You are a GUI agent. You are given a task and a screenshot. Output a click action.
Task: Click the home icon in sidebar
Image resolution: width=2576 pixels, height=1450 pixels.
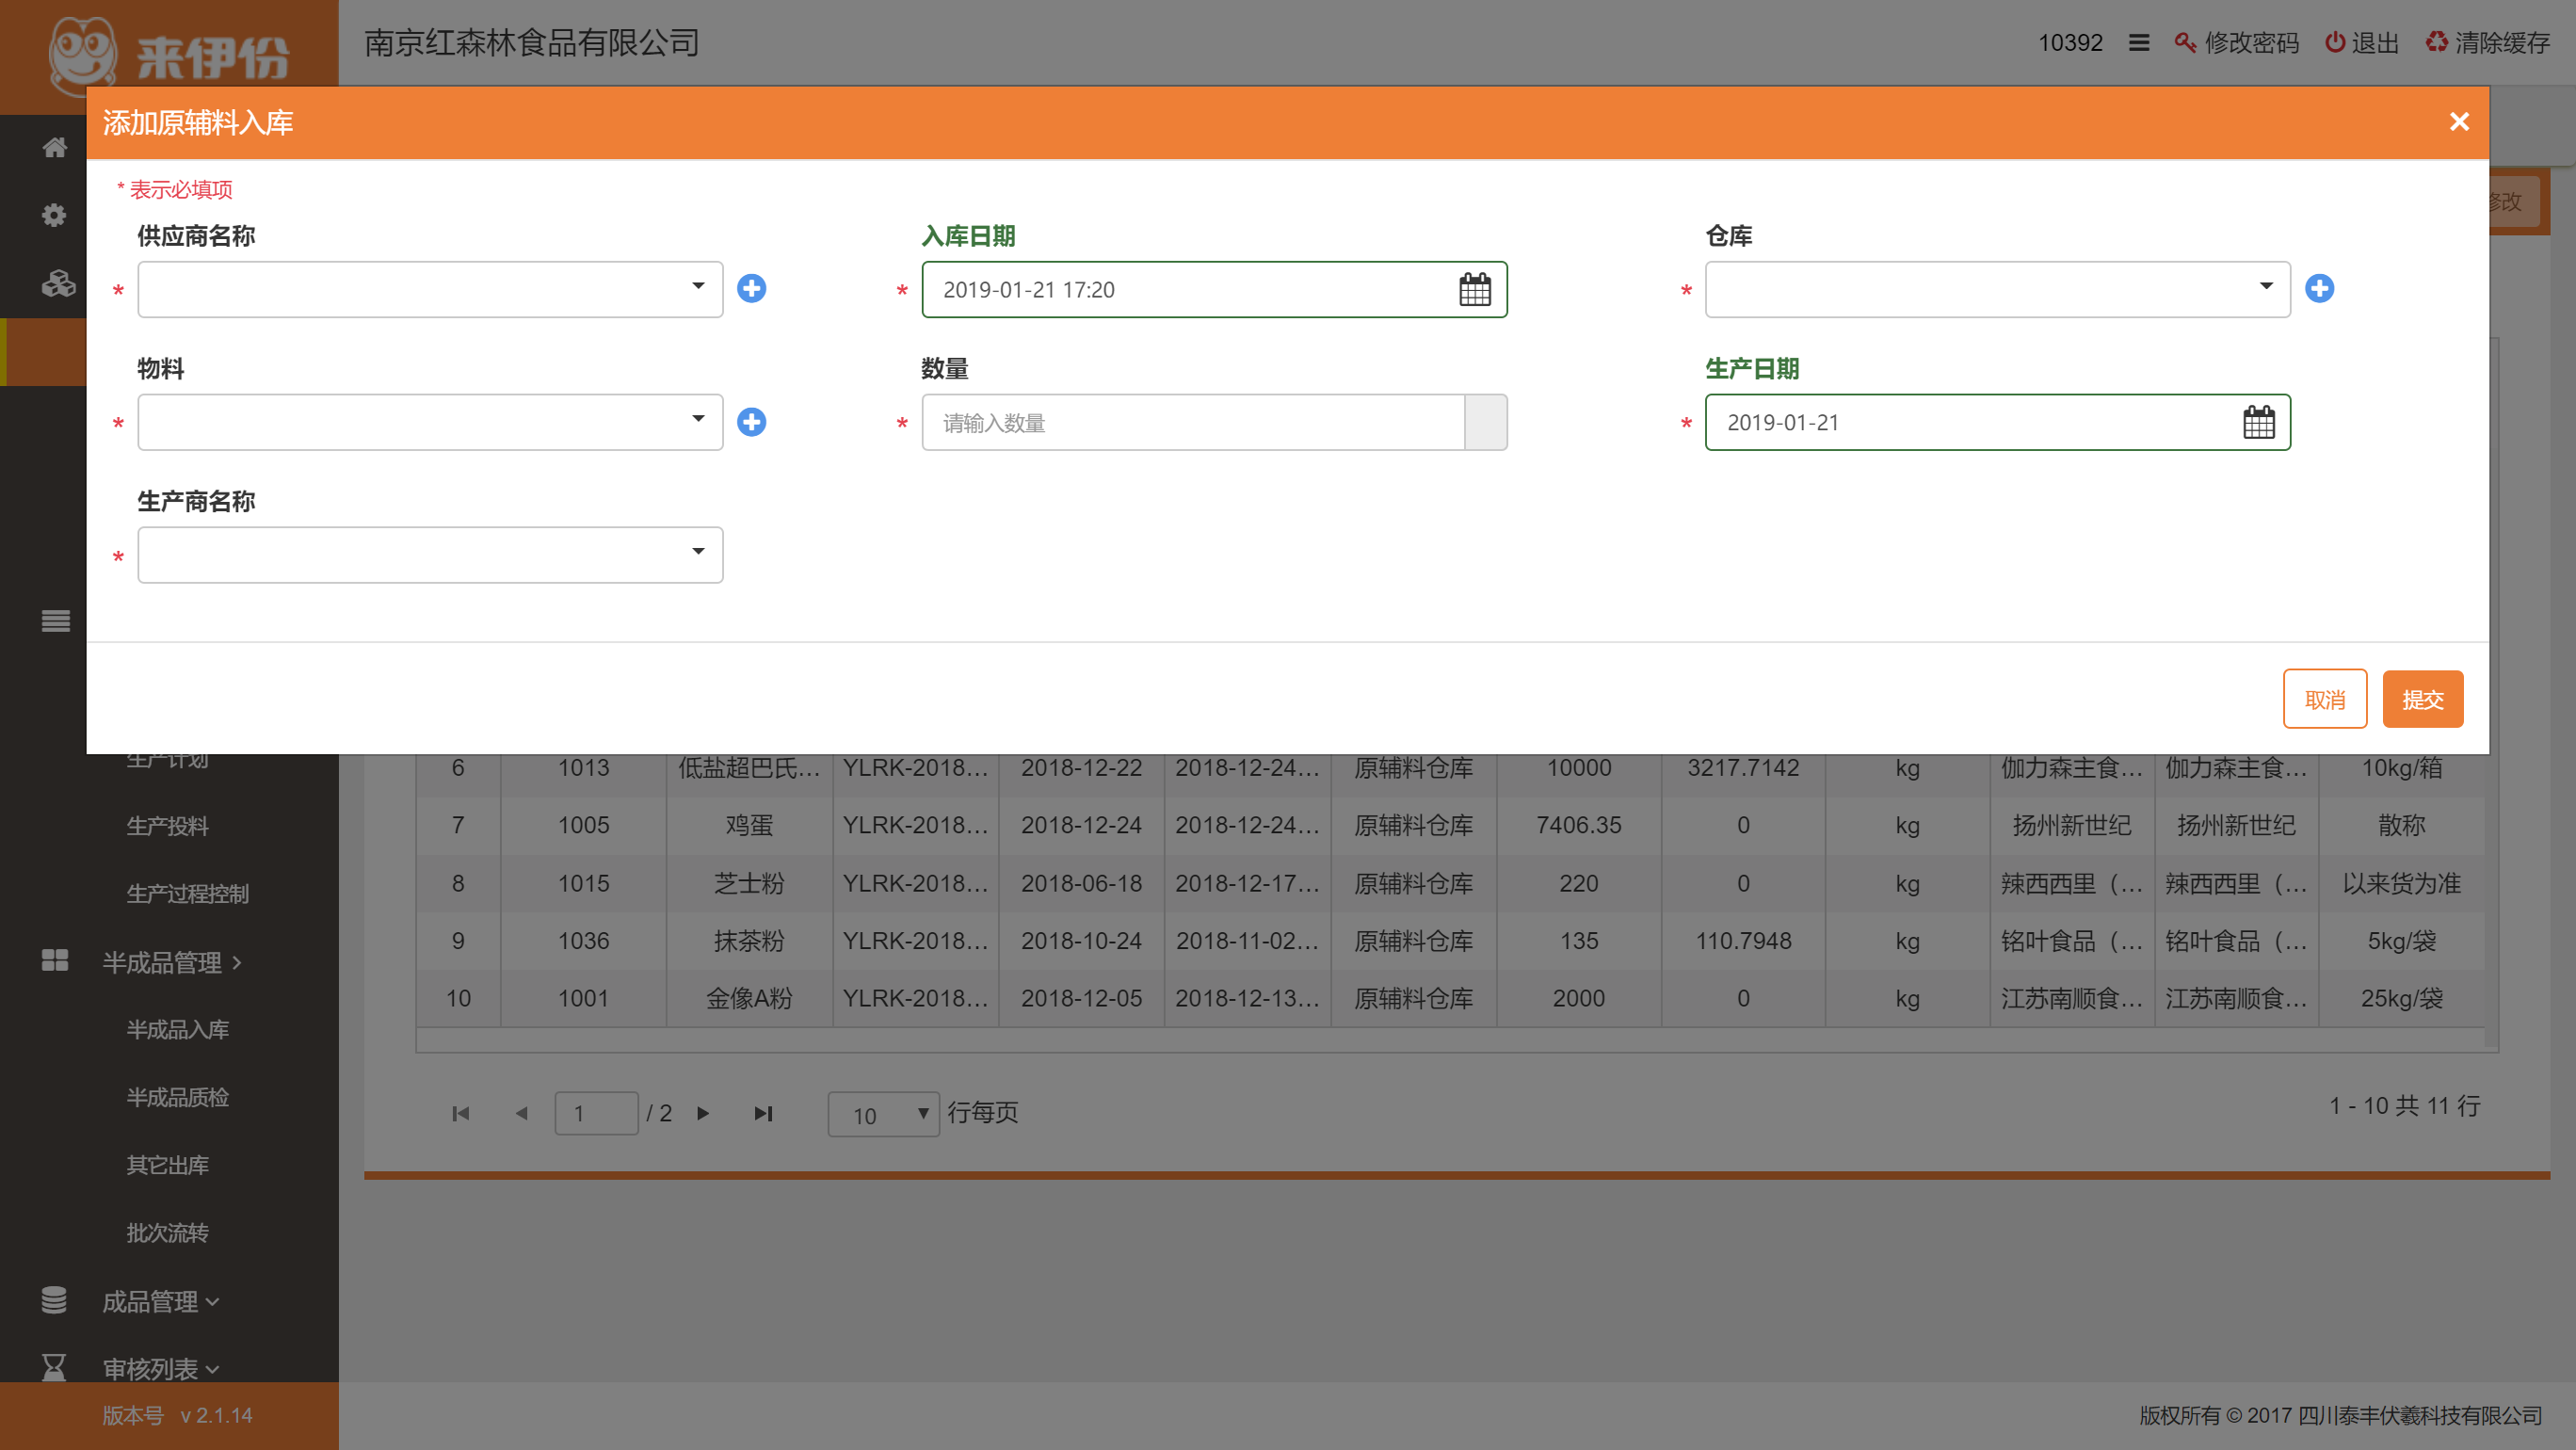54,148
